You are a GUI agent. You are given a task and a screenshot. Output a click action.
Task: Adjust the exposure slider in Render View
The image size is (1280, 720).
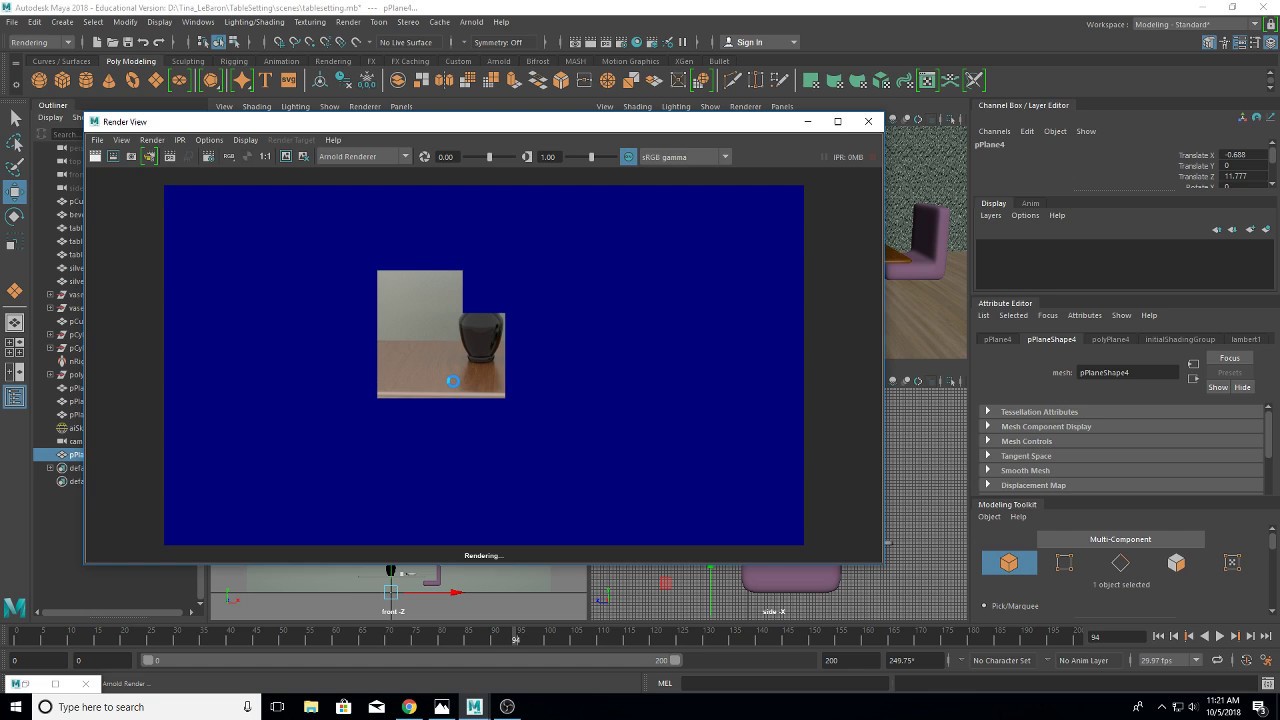(489, 156)
